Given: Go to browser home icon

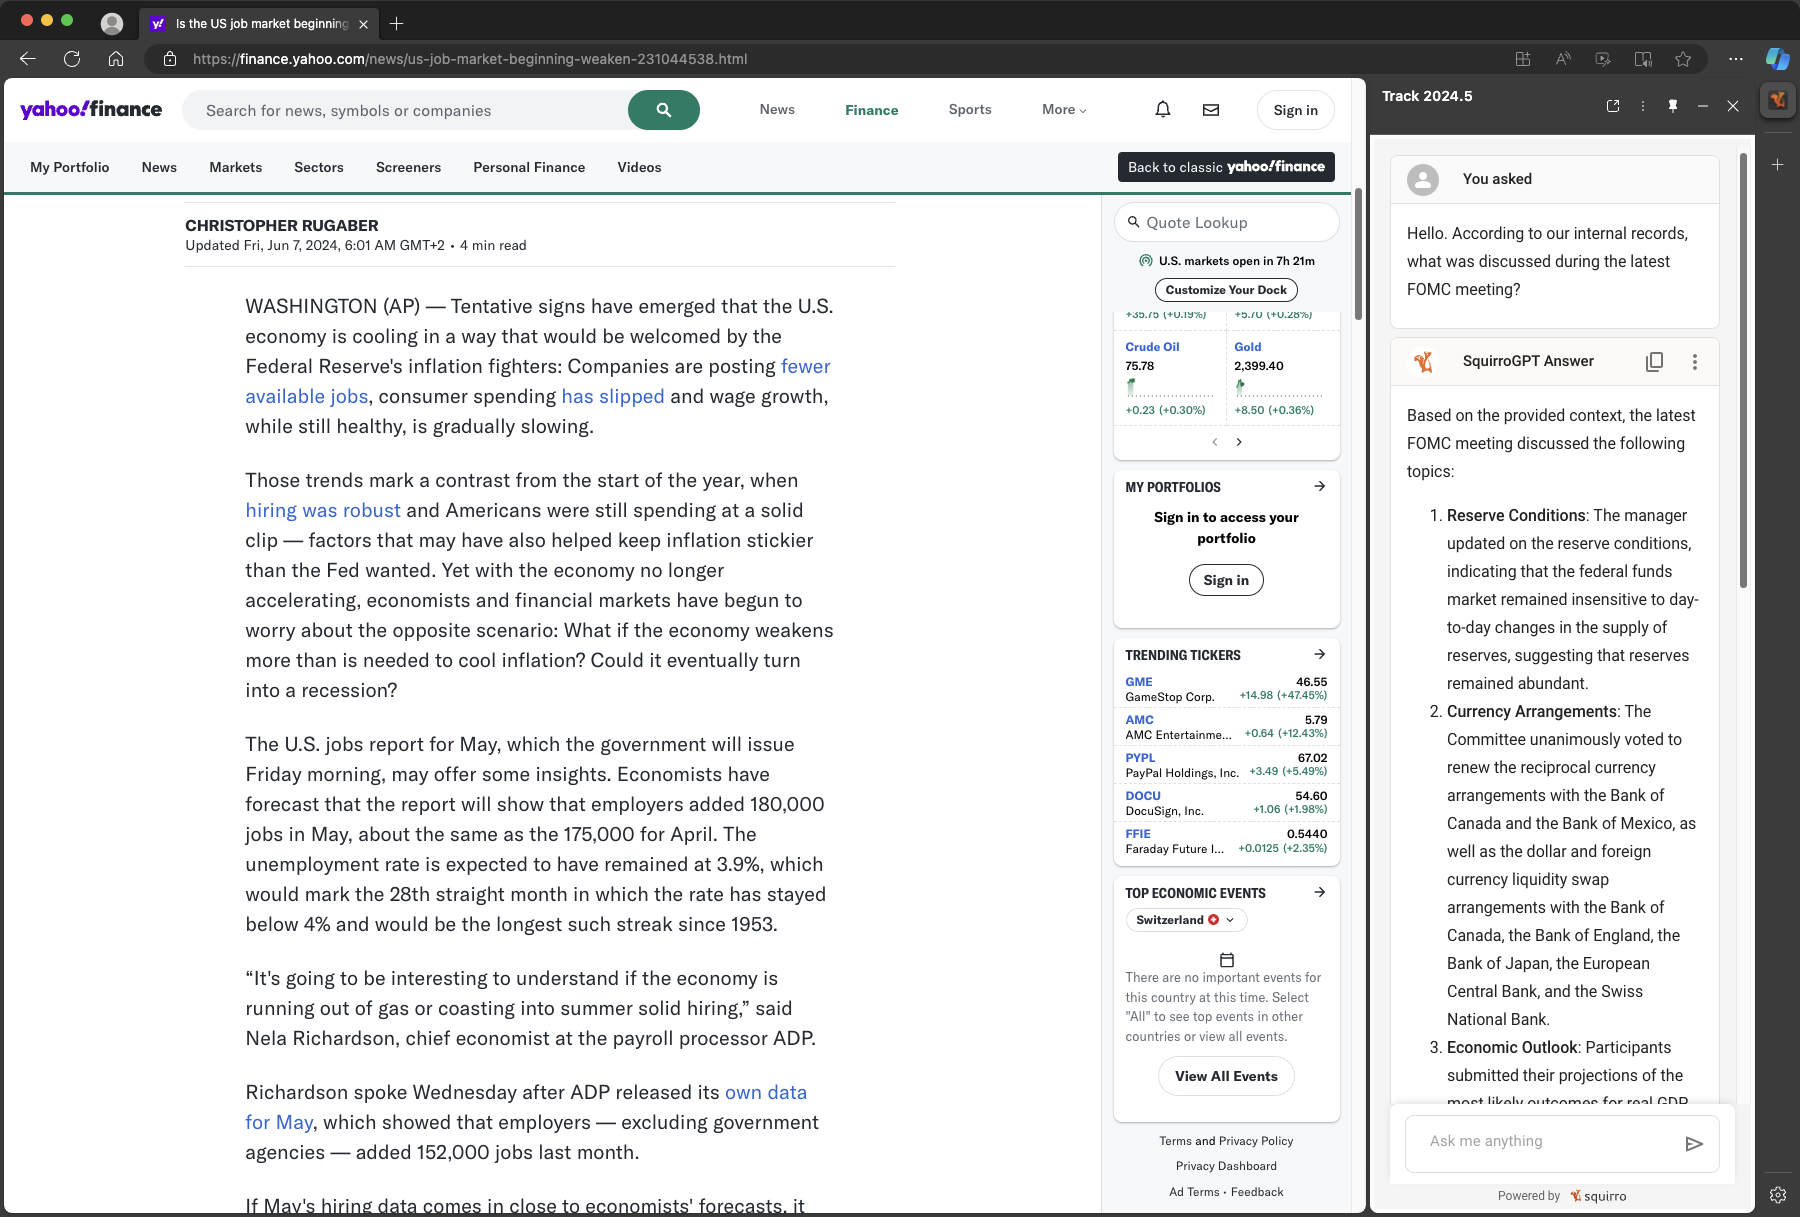Looking at the screenshot, I should (x=116, y=59).
